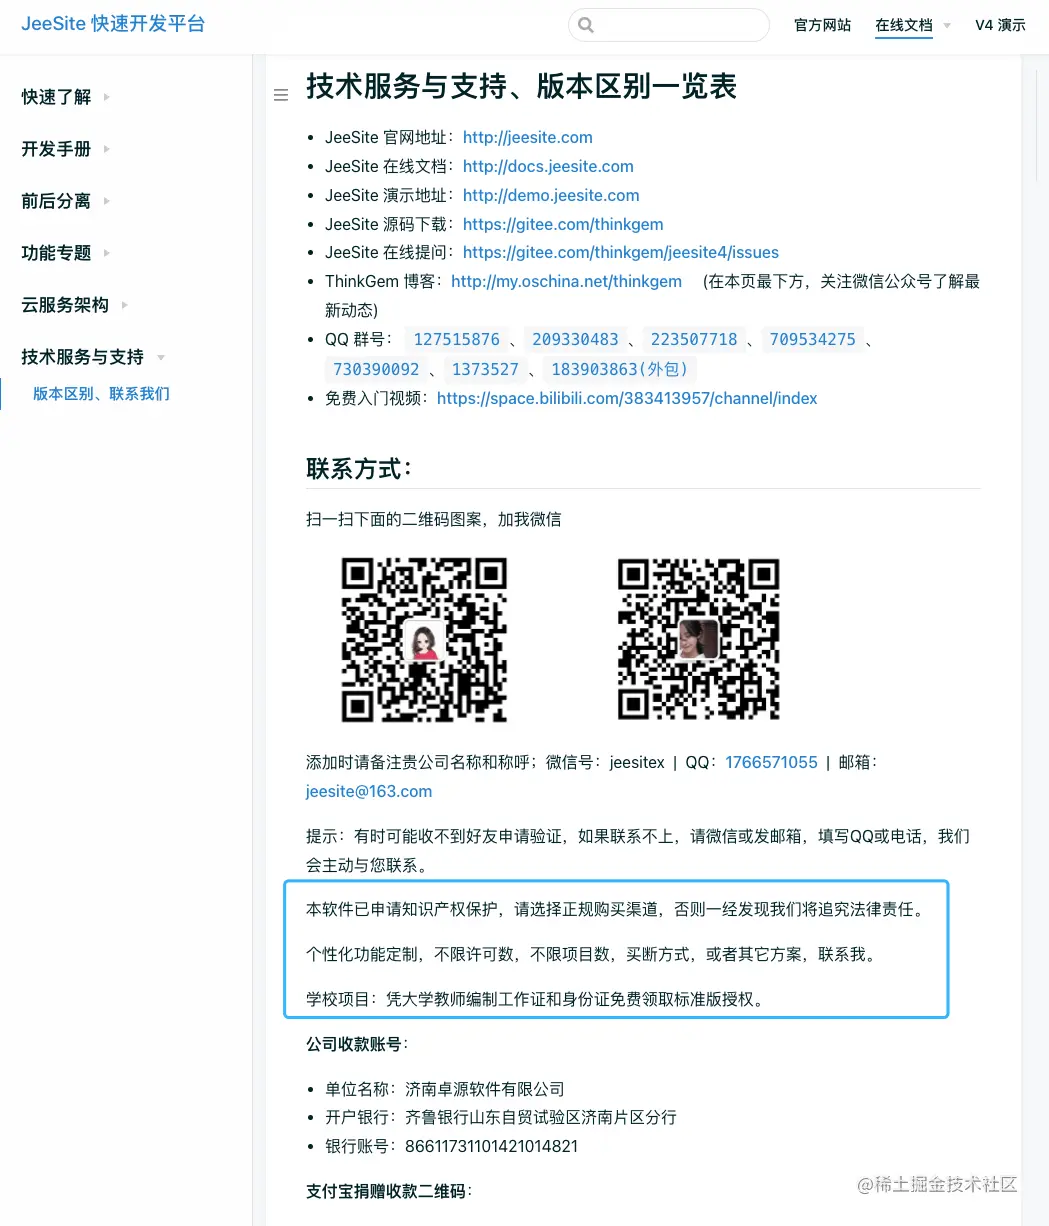The image size is (1049, 1226).
Task: Click the 学校项目 授权 paragraph
Action: point(536,999)
